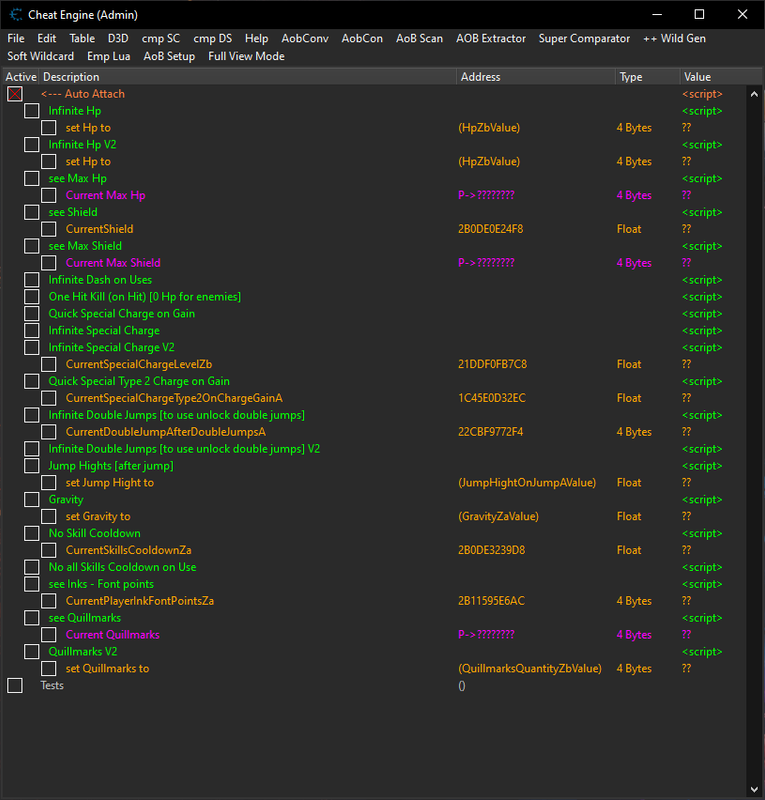Screen dimensions: 765x800
Task: Open the AoB Setup menu
Action: pyautogui.click(x=169, y=57)
